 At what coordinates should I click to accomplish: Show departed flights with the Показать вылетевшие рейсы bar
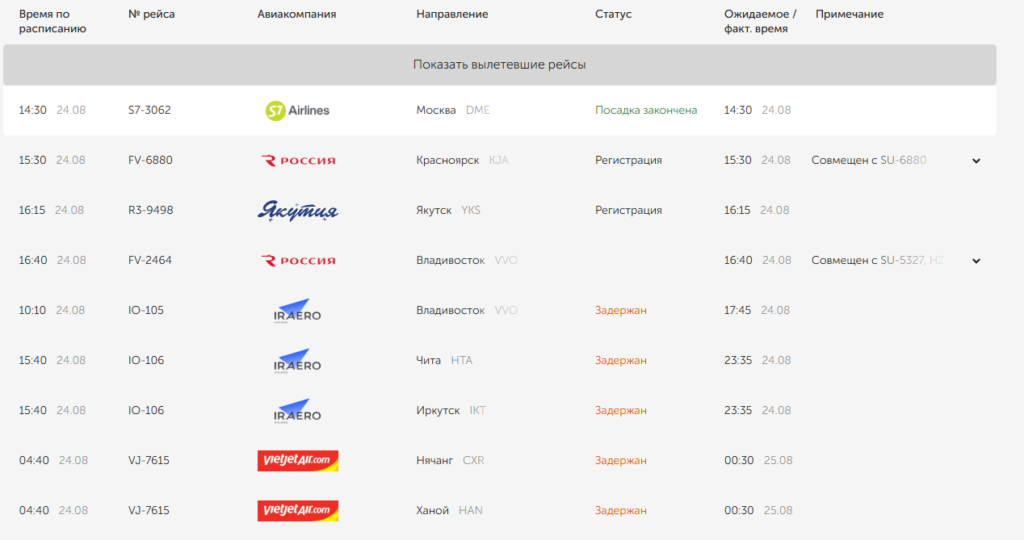500,65
